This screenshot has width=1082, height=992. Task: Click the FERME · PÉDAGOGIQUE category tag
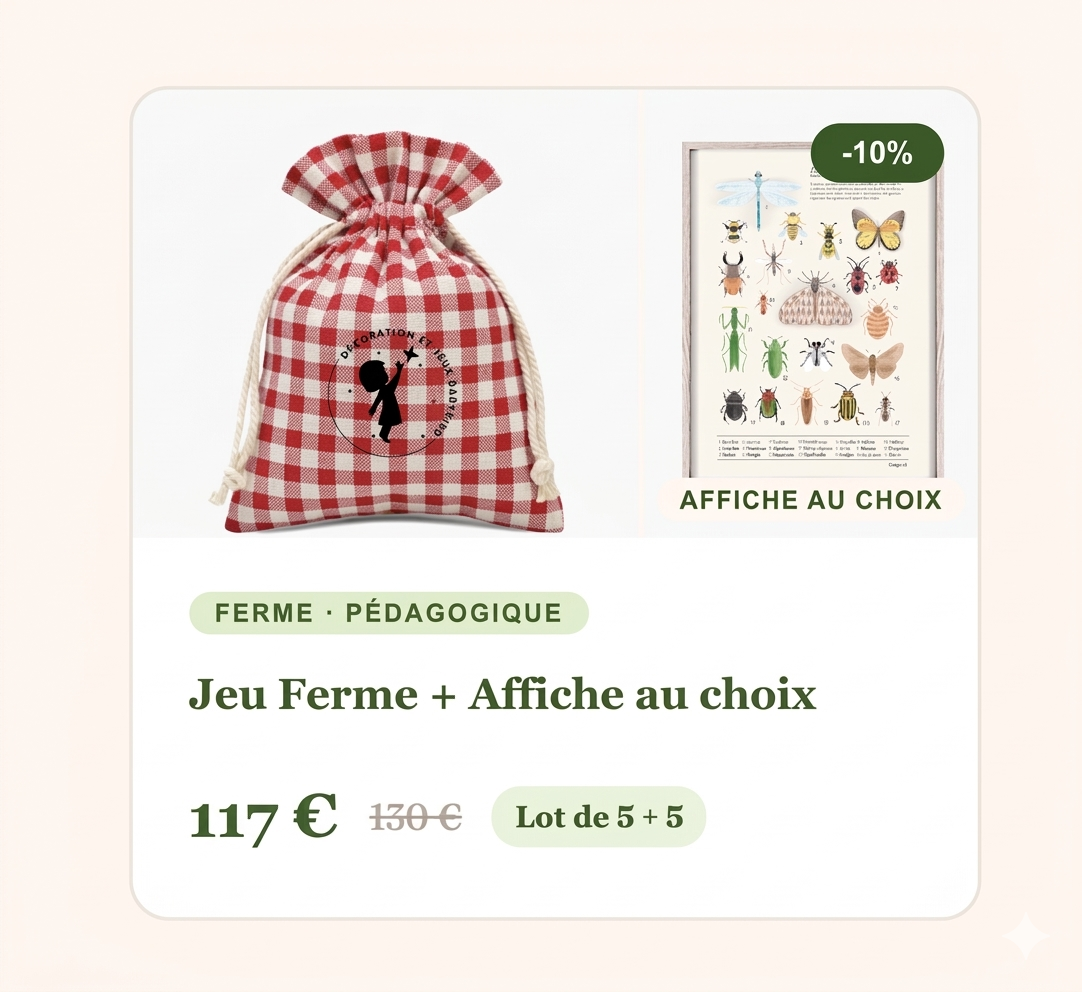389,613
